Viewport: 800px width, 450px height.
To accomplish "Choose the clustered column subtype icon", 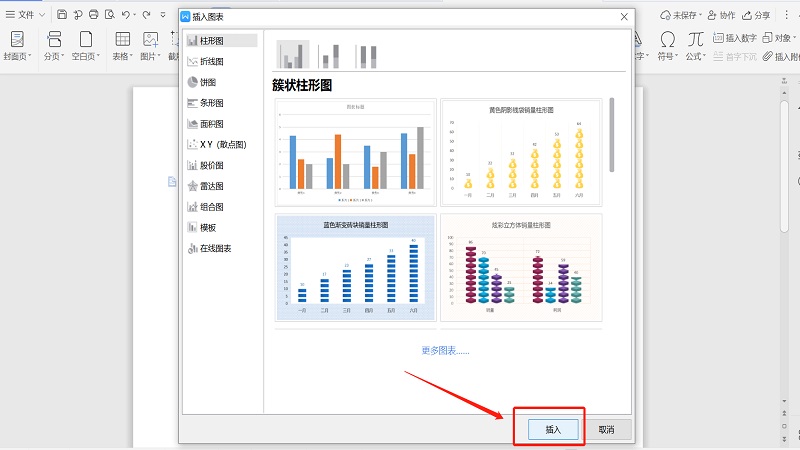I will tap(292, 55).
